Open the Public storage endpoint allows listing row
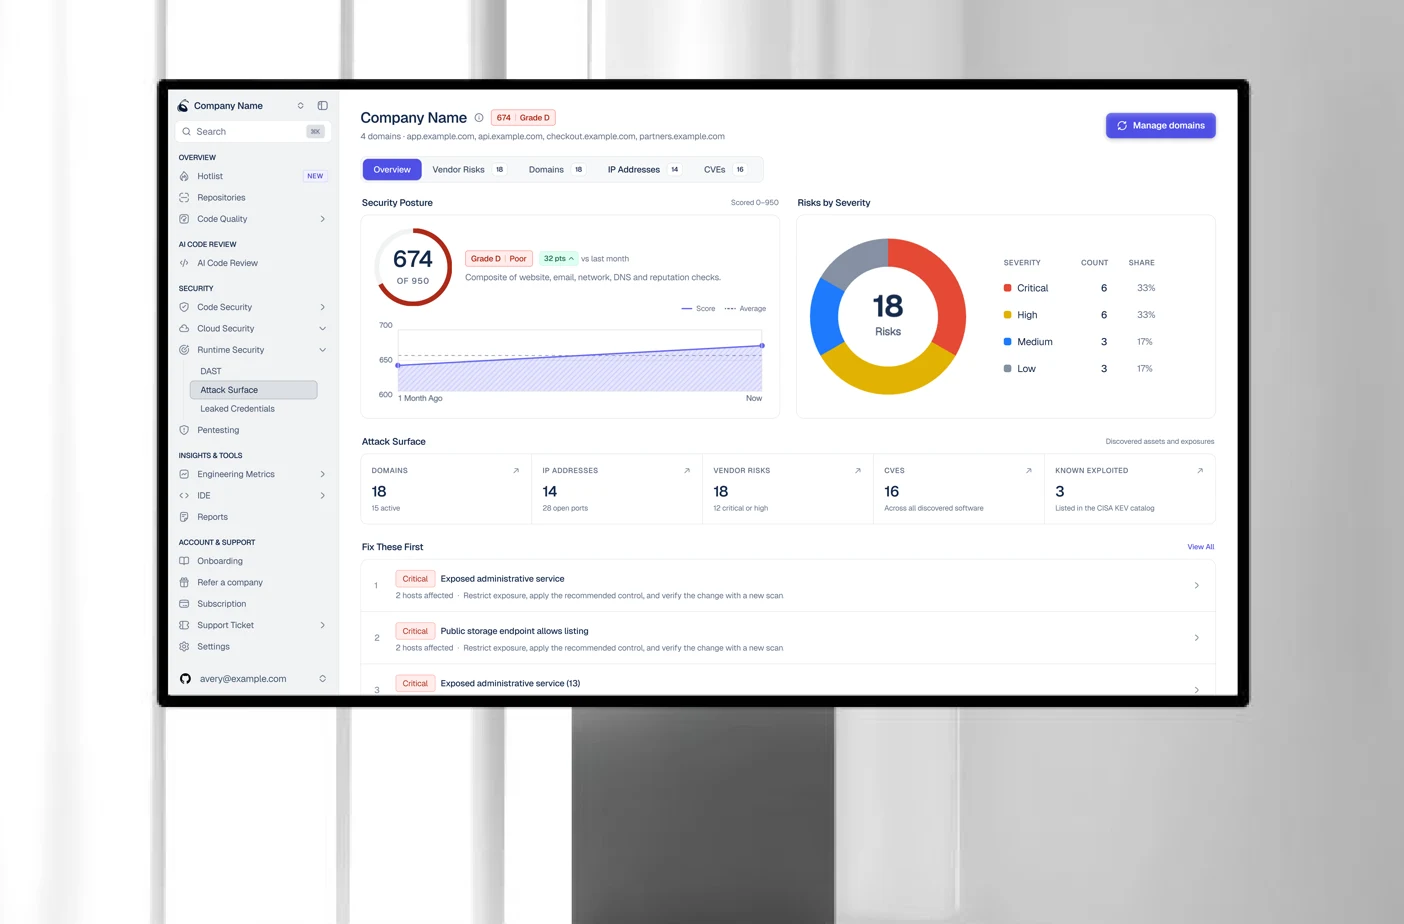The height and width of the screenshot is (924, 1404). [x=787, y=638]
